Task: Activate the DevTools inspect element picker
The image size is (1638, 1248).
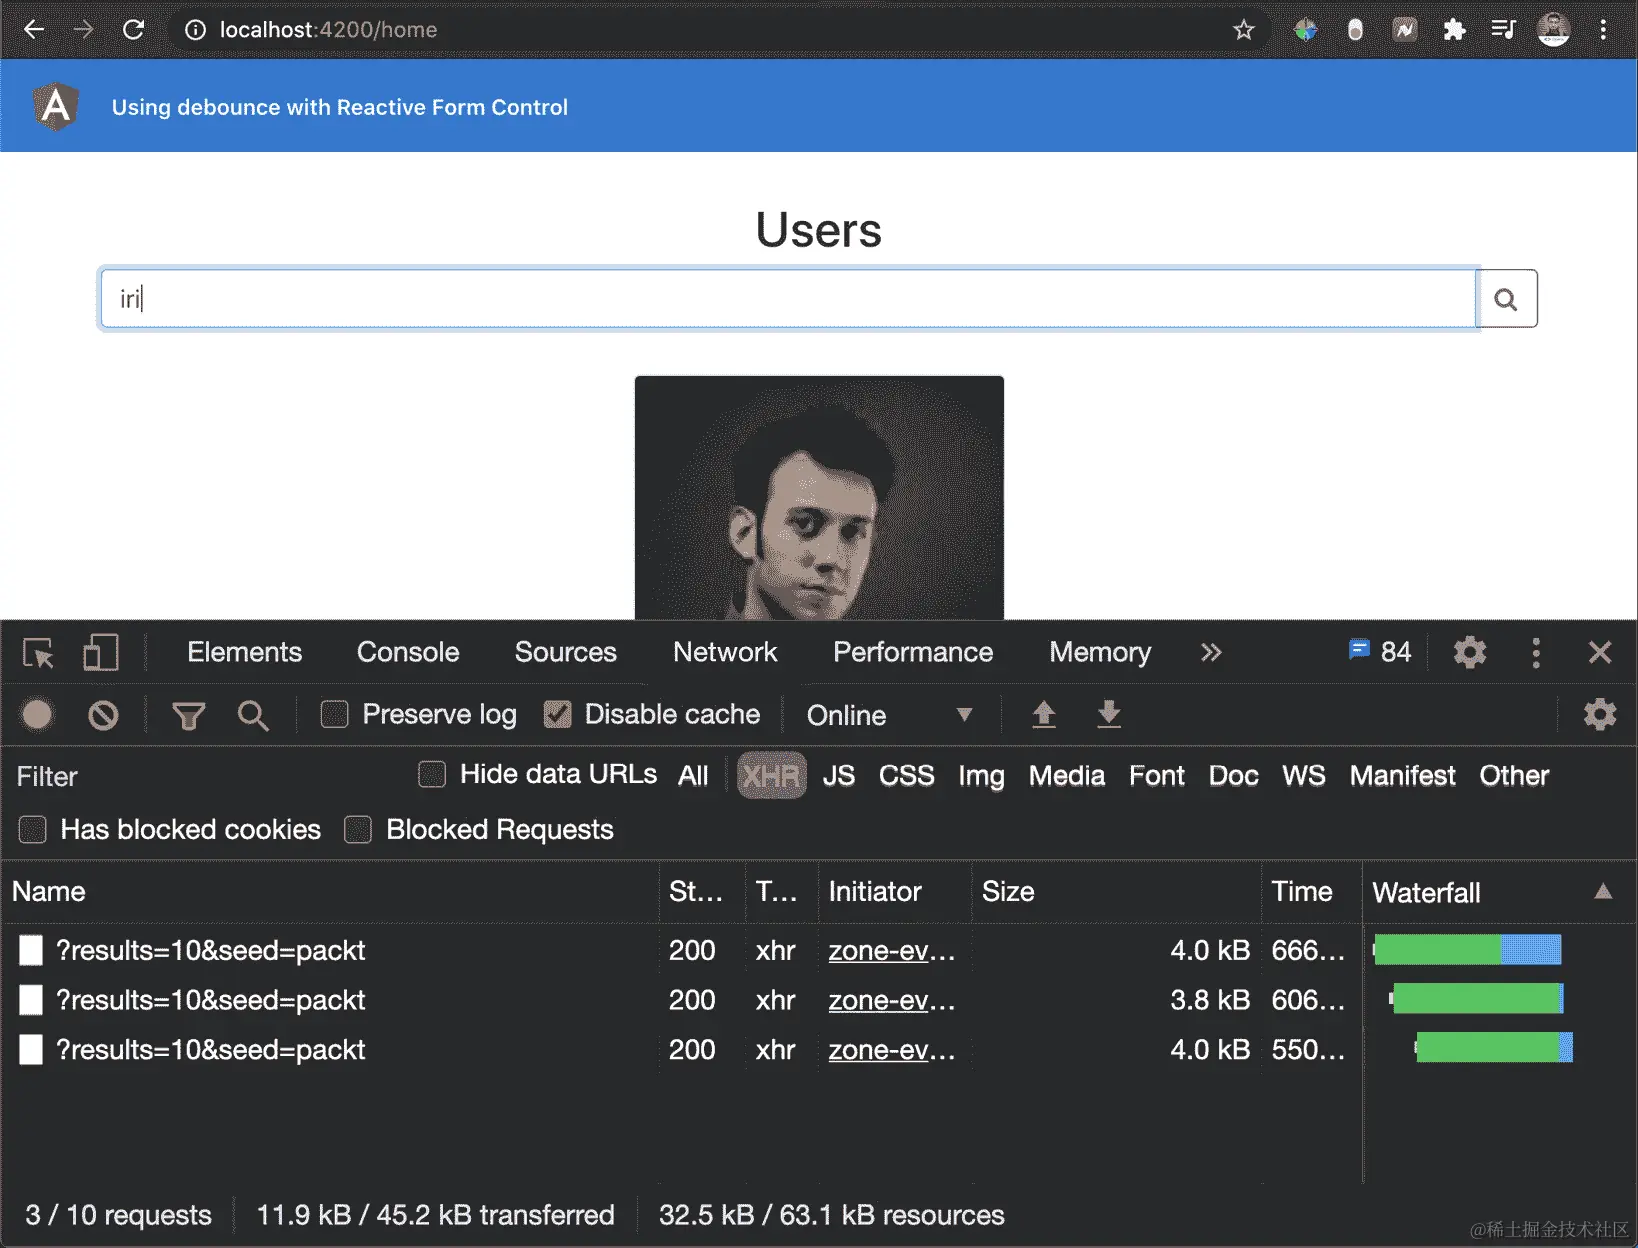Action: tap(39, 653)
